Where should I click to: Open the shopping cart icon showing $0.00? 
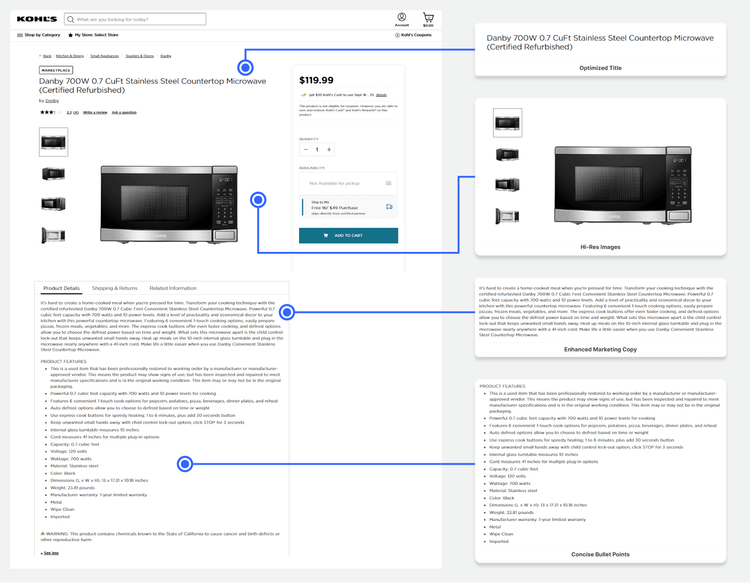(428, 19)
